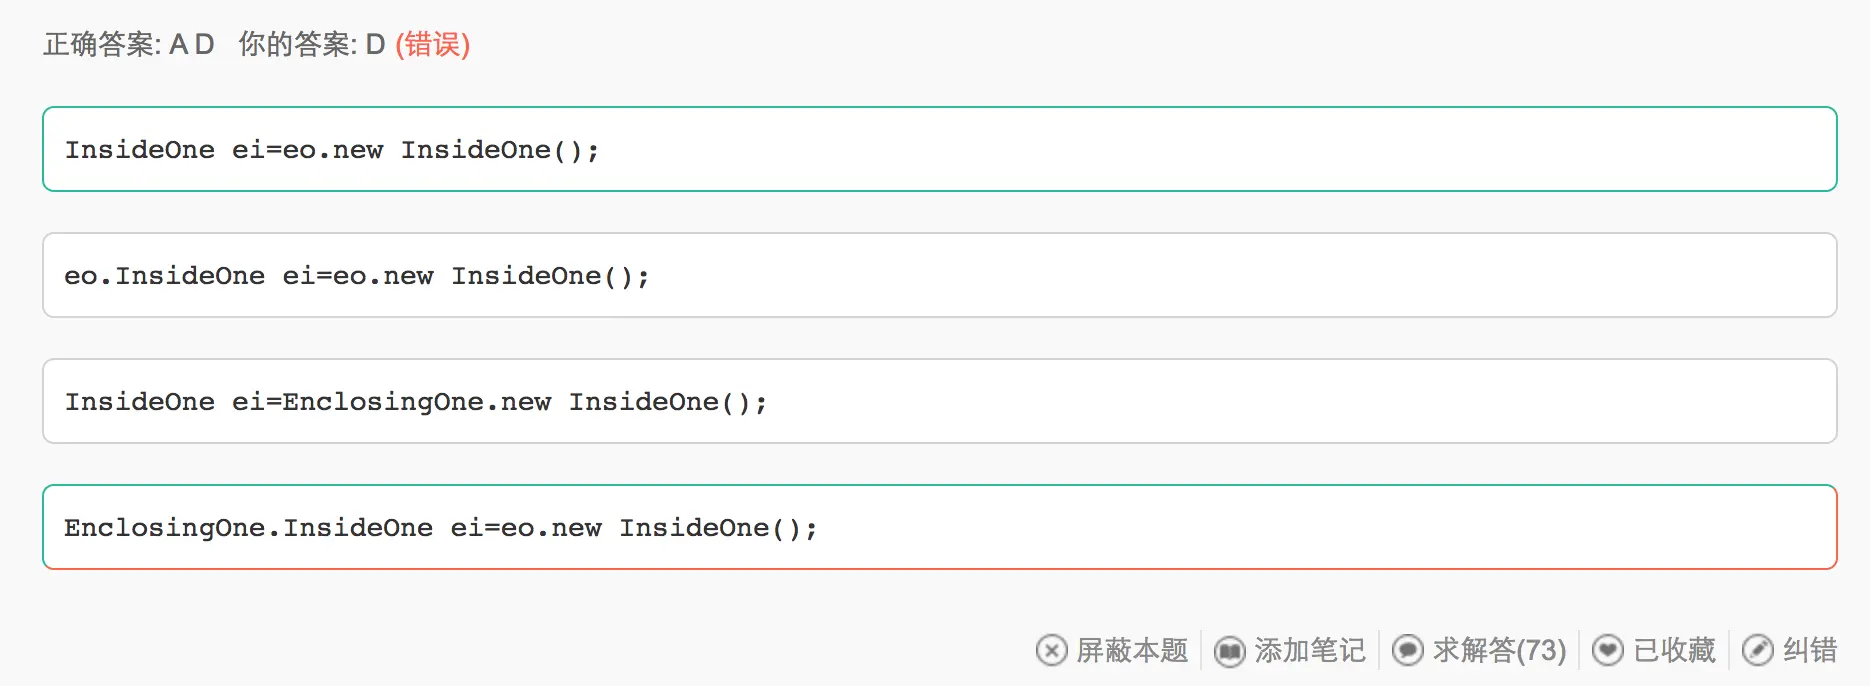Click the book icon for adding notes
Screen dimensions: 1870x686
click(1229, 651)
